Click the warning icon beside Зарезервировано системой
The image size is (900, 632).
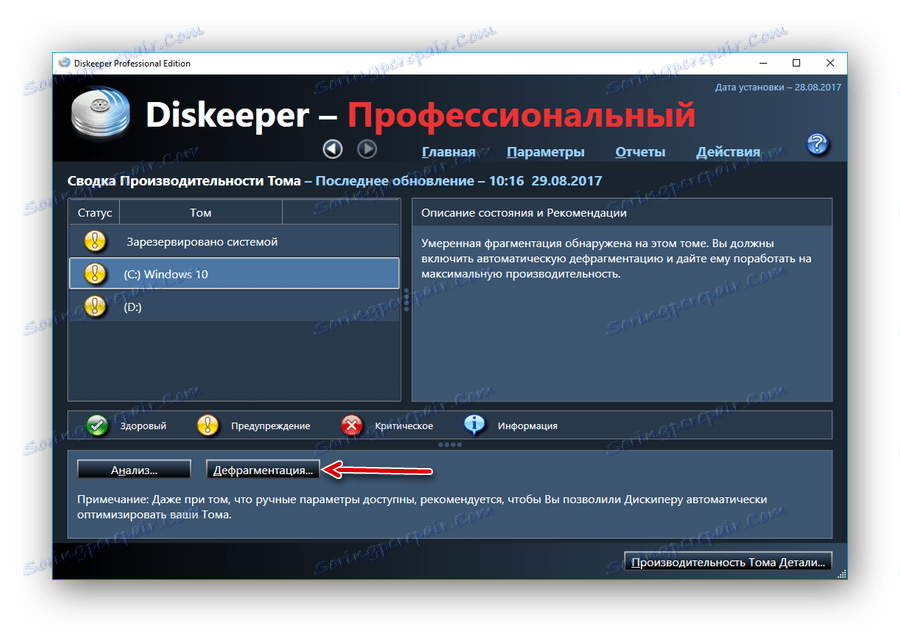tap(95, 240)
